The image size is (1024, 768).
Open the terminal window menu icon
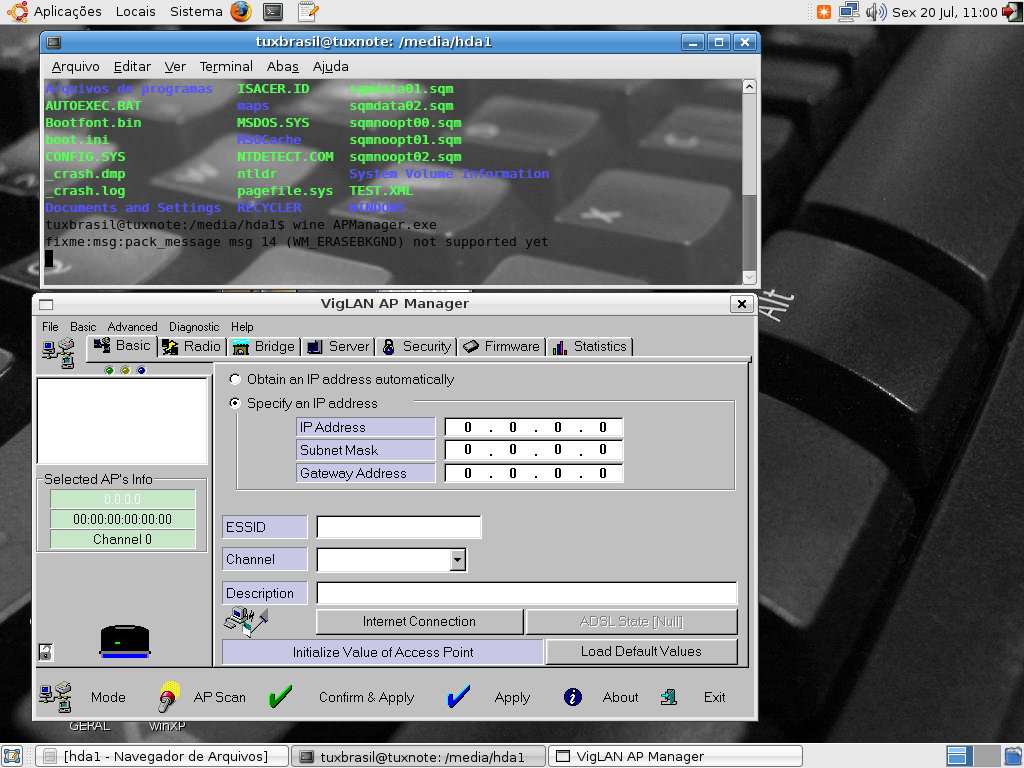tap(54, 42)
